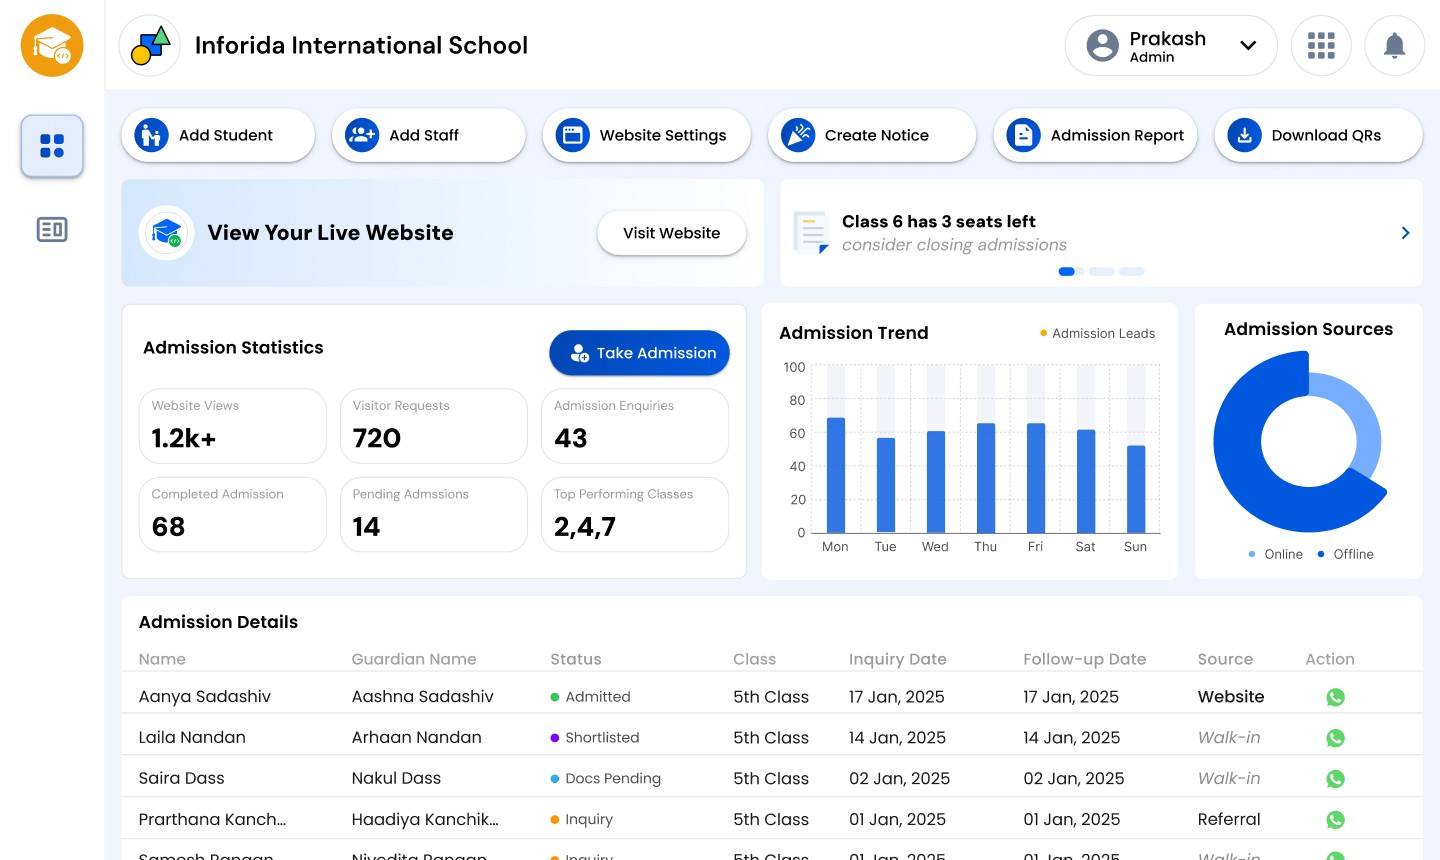
Task: Click the Visit Website button
Action: pos(671,233)
